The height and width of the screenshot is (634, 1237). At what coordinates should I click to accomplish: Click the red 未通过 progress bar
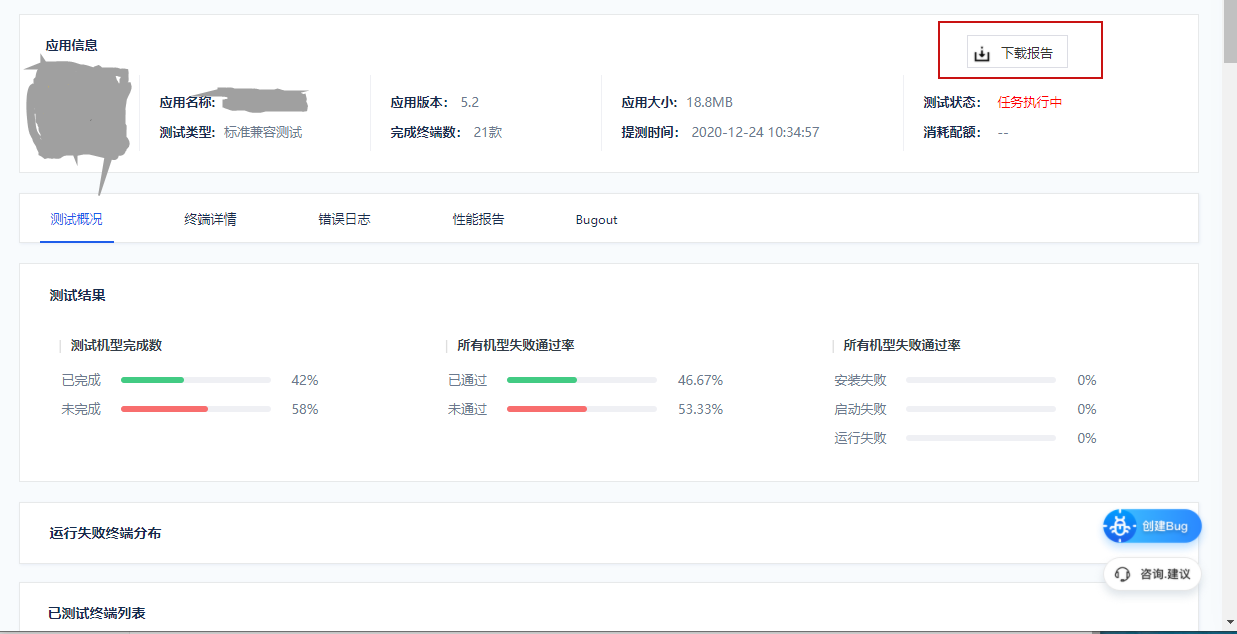click(x=582, y=409)
